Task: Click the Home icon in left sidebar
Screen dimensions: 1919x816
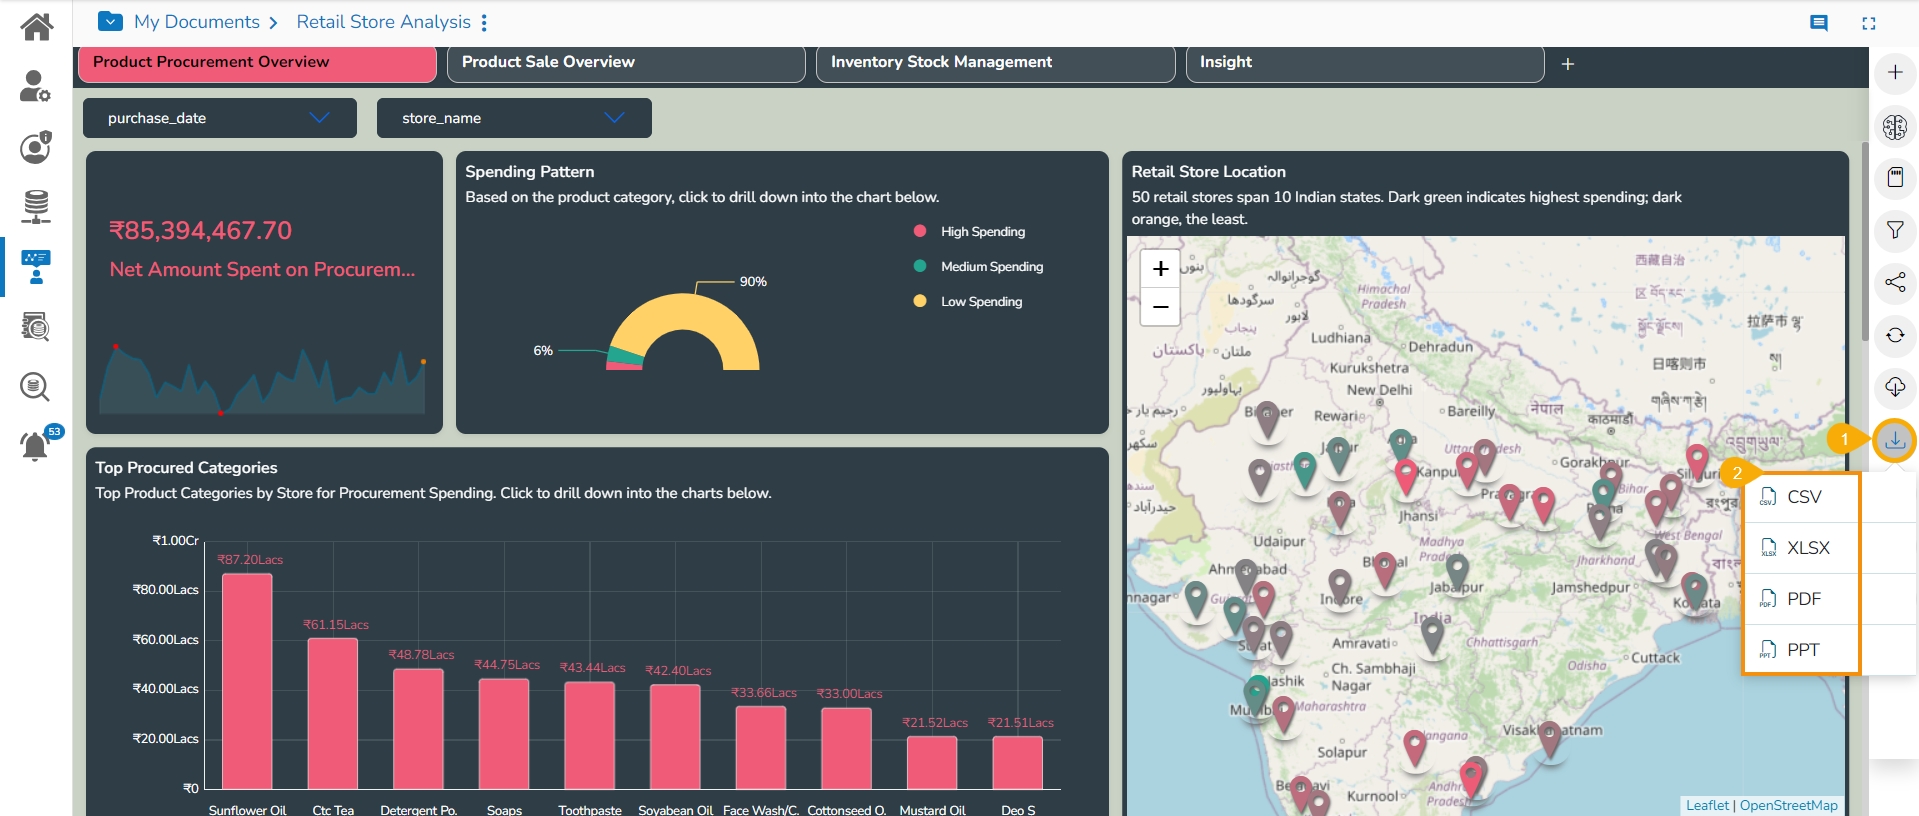Action: 36,26
